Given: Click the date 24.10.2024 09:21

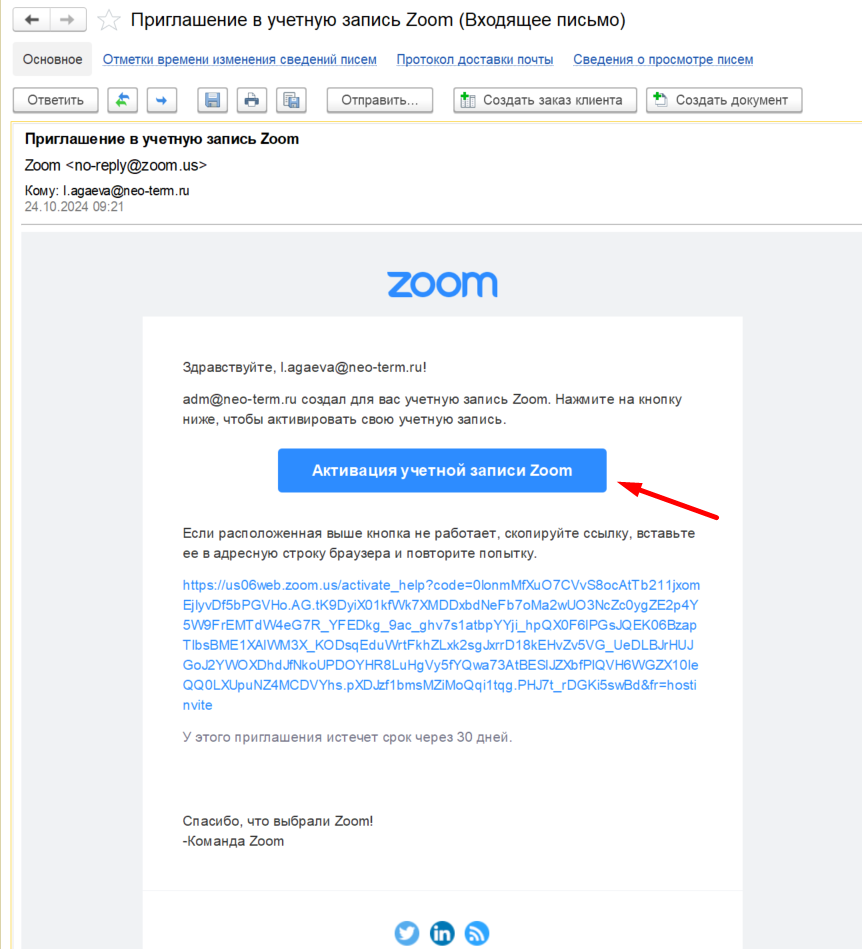Looking at the screenshot, I should coord(74,206).
